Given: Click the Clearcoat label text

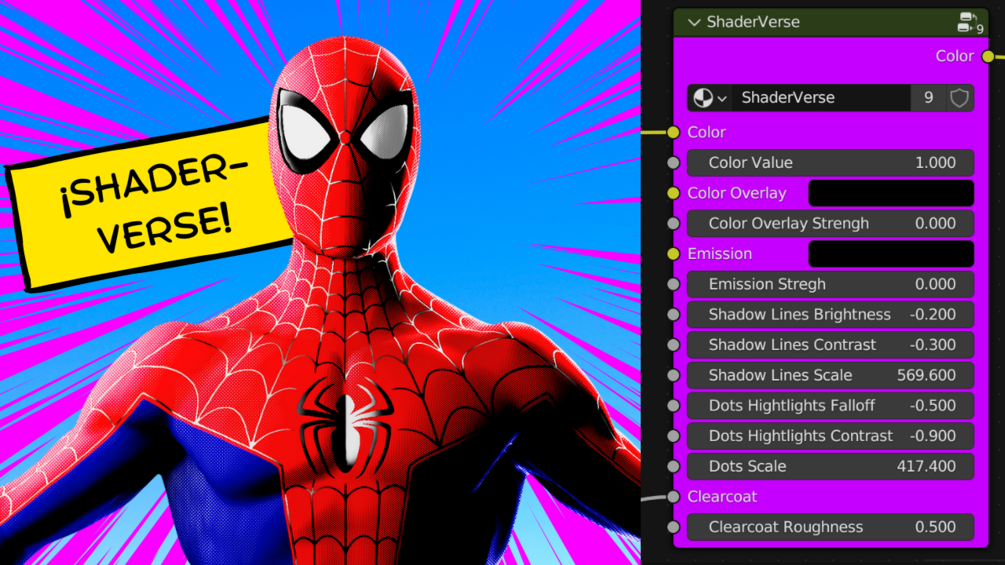Looking at the screenshot, I should (x=722, y=496).
